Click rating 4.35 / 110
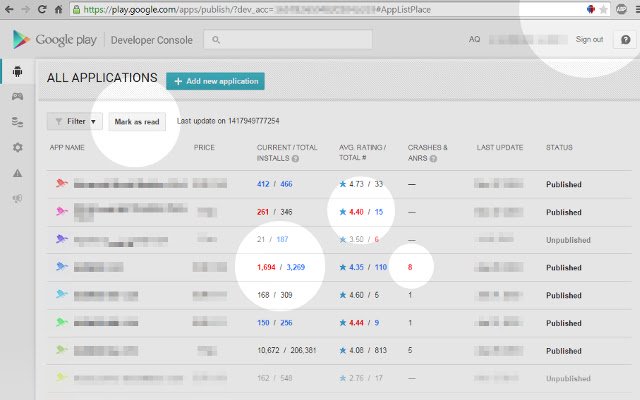 [x=363, y=267]
